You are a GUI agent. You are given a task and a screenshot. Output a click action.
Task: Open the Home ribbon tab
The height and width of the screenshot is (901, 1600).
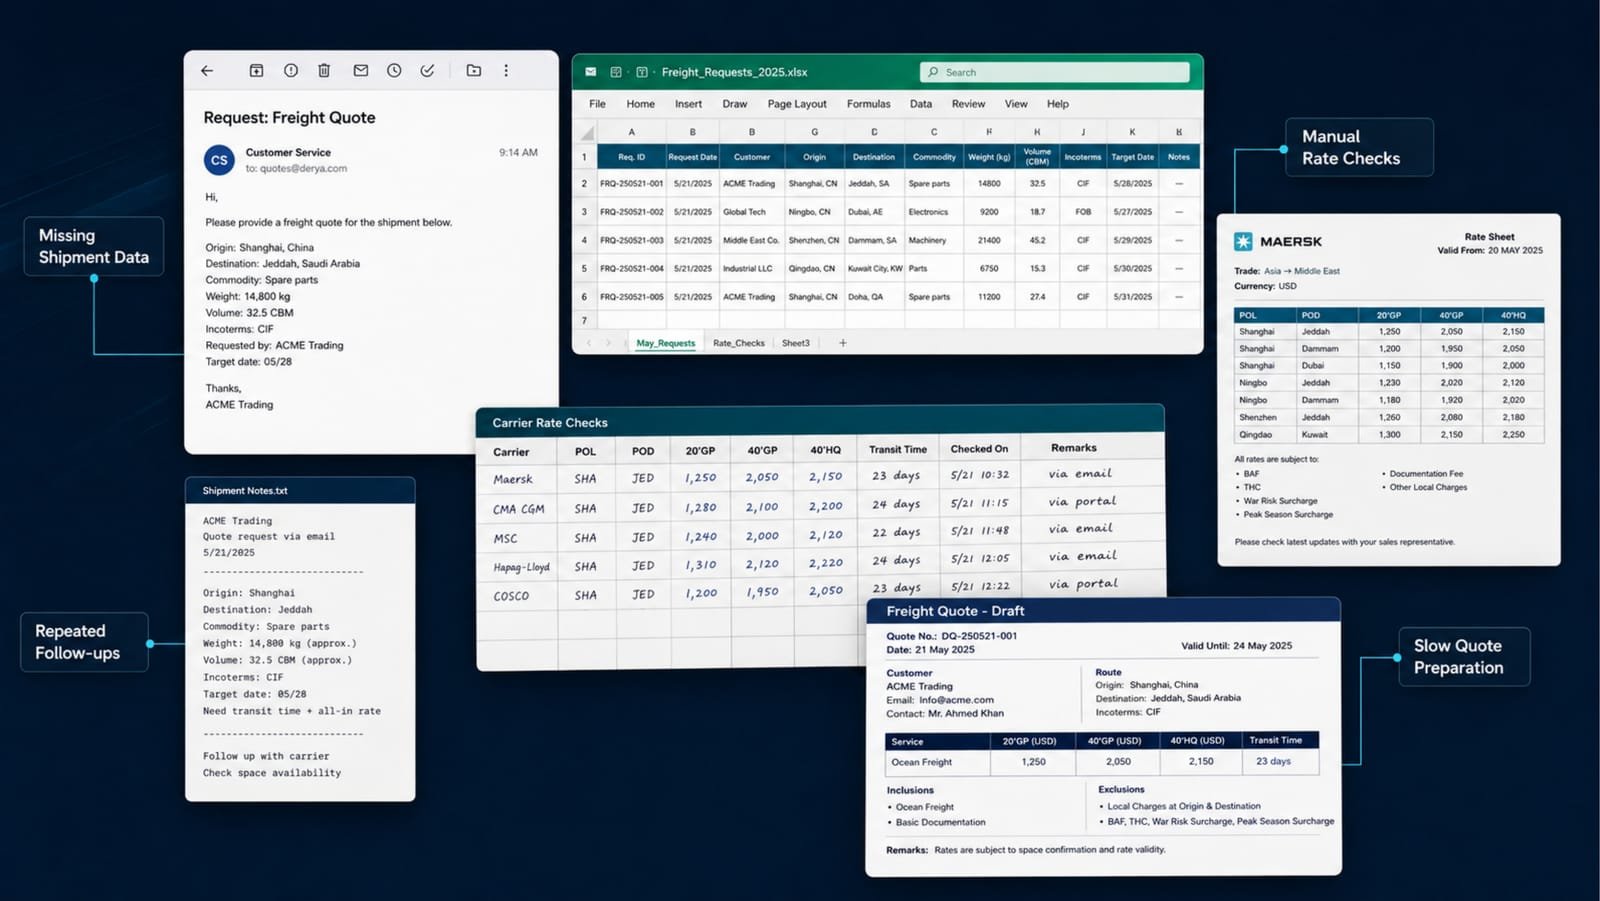coord(641,104)
